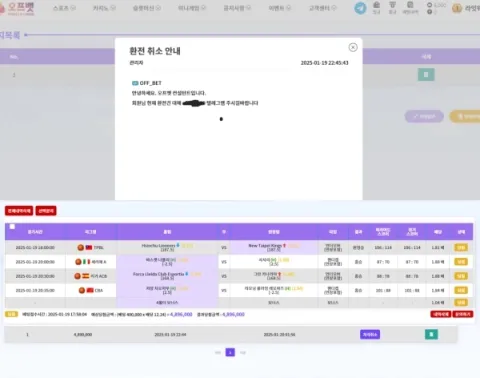Click the OFF_BET badge icon in popup

(x=135, y=83)
